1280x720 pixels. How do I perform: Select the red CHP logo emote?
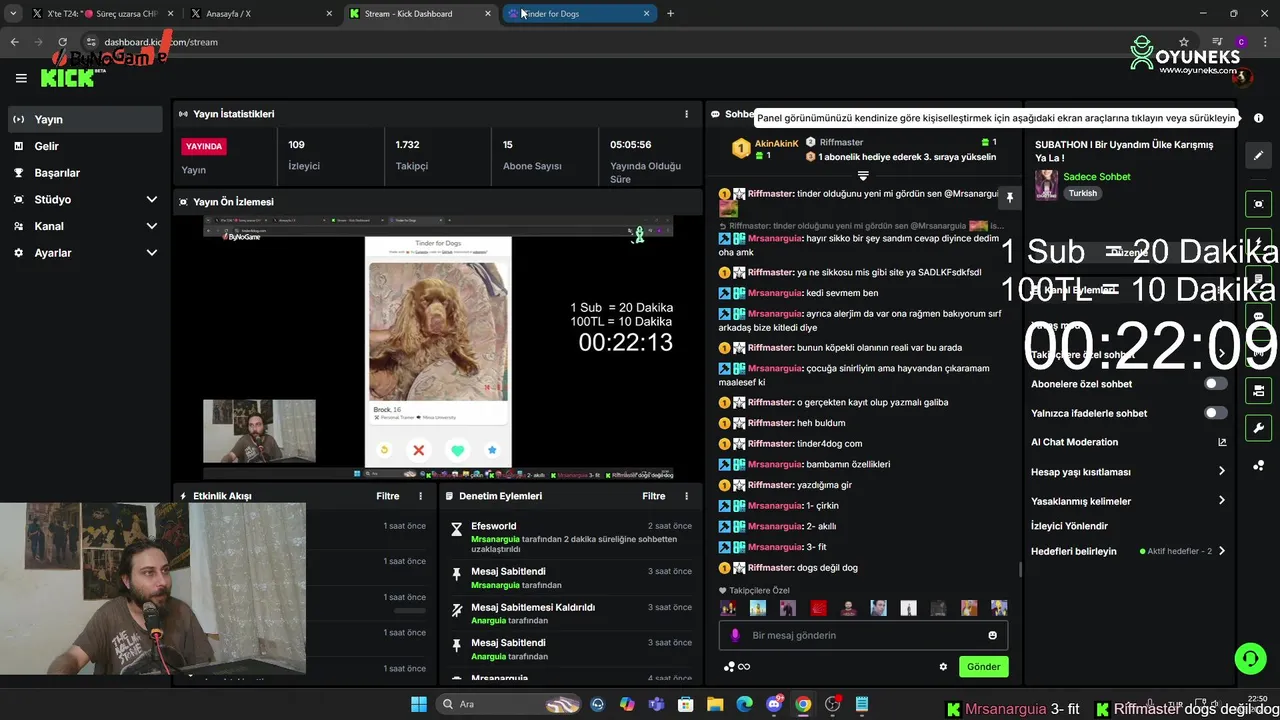(x=818, y=608)
